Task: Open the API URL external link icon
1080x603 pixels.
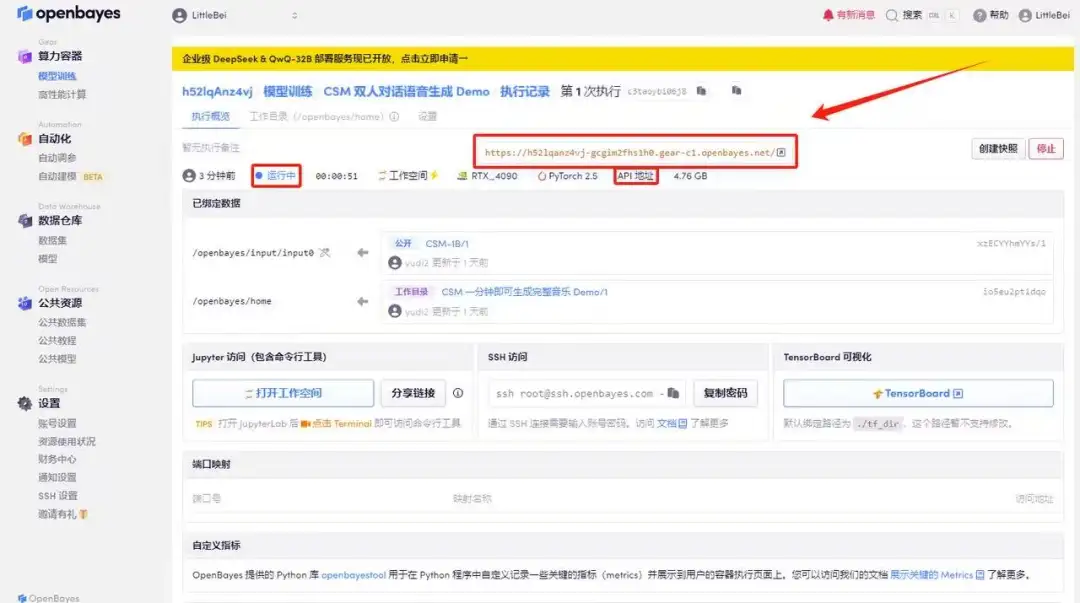Action: pos(781,152)
